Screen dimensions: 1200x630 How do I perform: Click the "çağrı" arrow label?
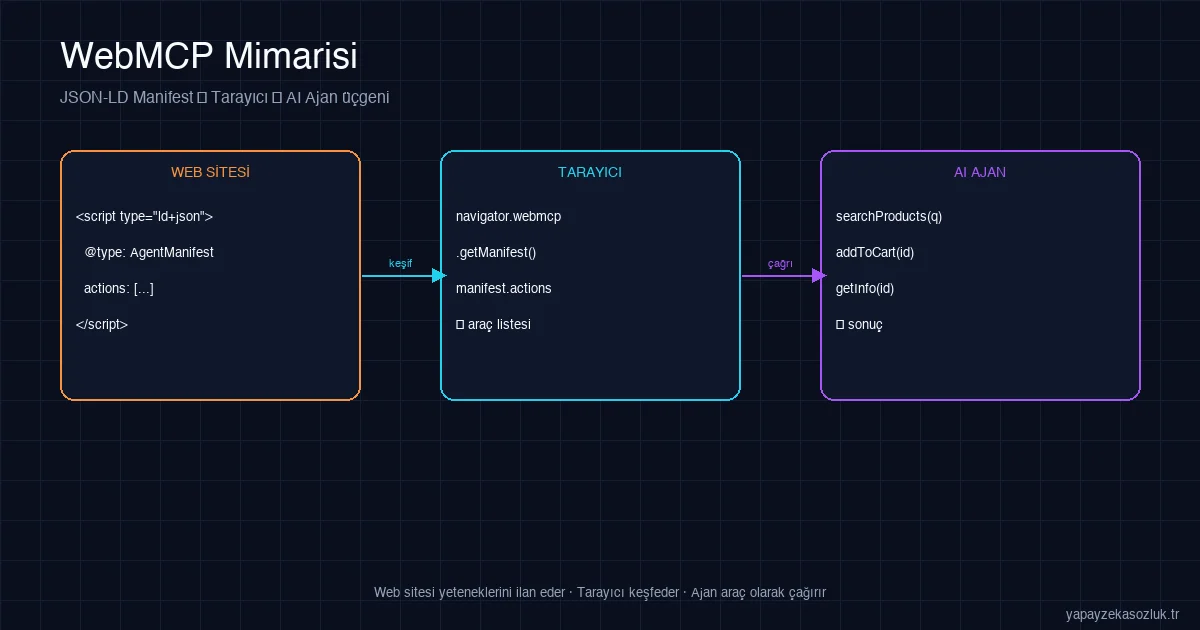780,263
